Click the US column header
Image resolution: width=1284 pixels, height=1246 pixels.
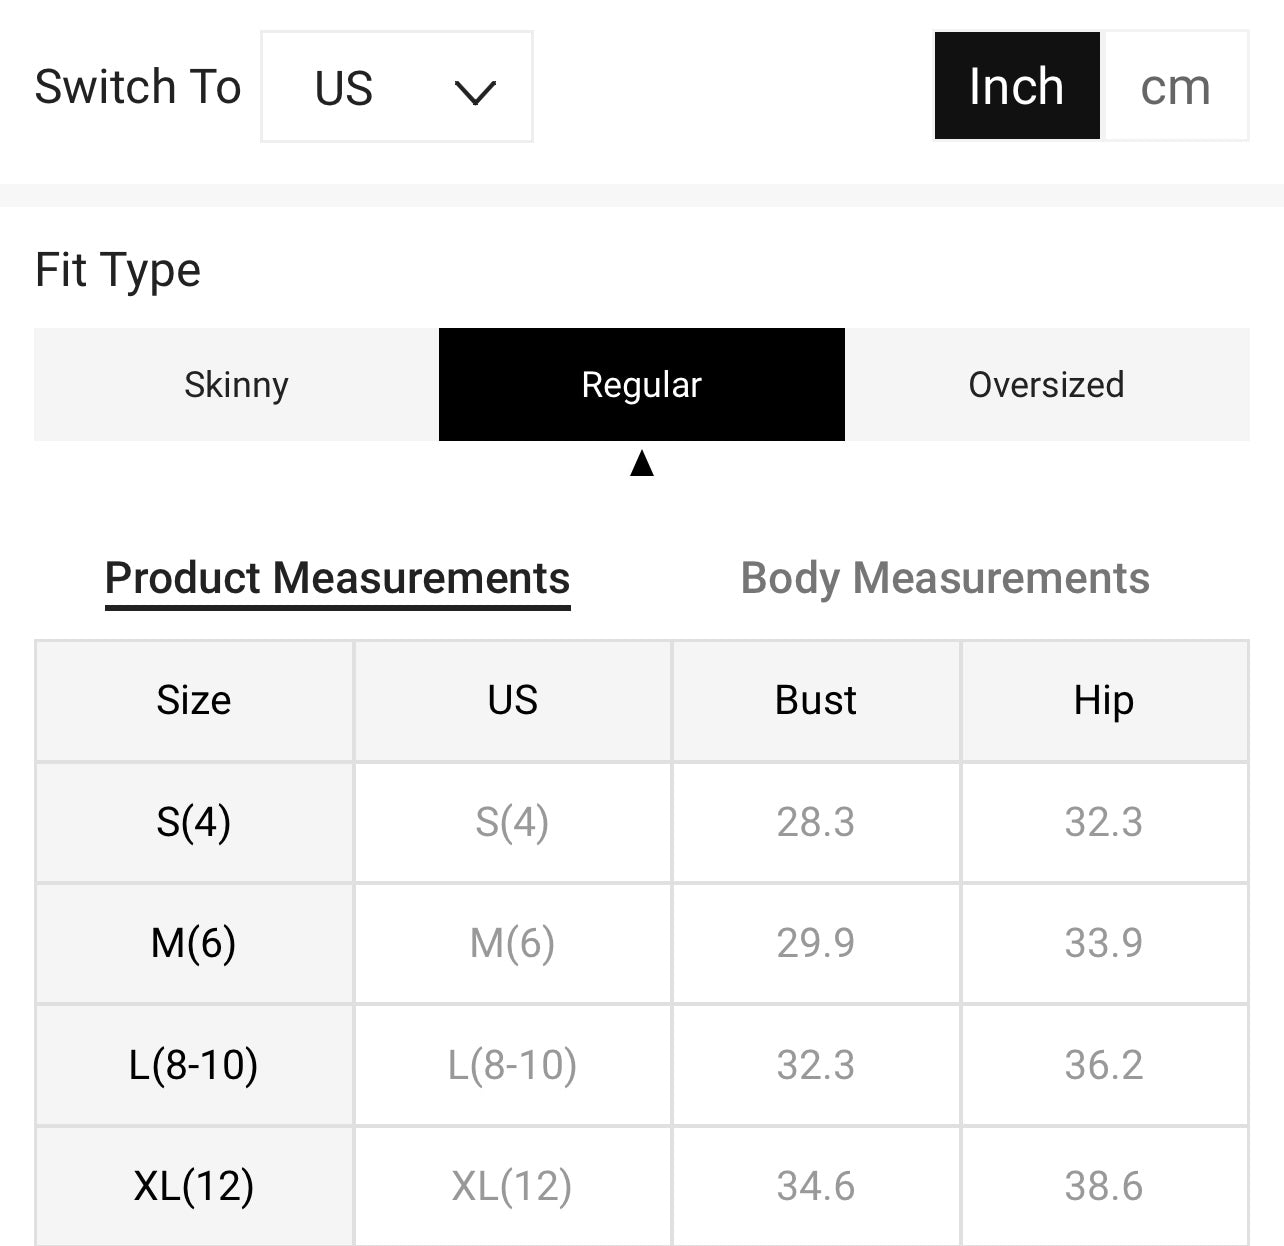point(512,701)
